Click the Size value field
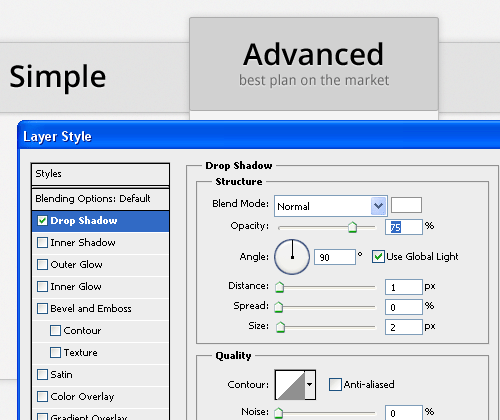Image resolution: width=500 pixels, height=420 pixels. [404, 327]
